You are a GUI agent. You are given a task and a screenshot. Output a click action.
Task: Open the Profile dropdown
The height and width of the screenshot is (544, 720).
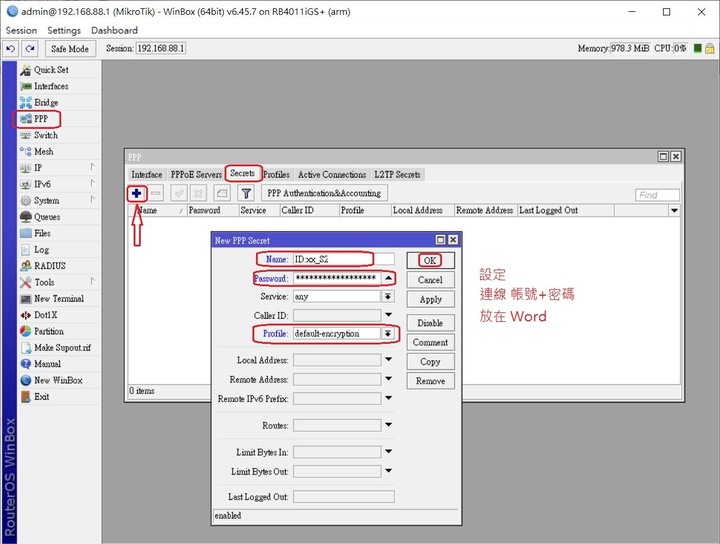(388, 333)
